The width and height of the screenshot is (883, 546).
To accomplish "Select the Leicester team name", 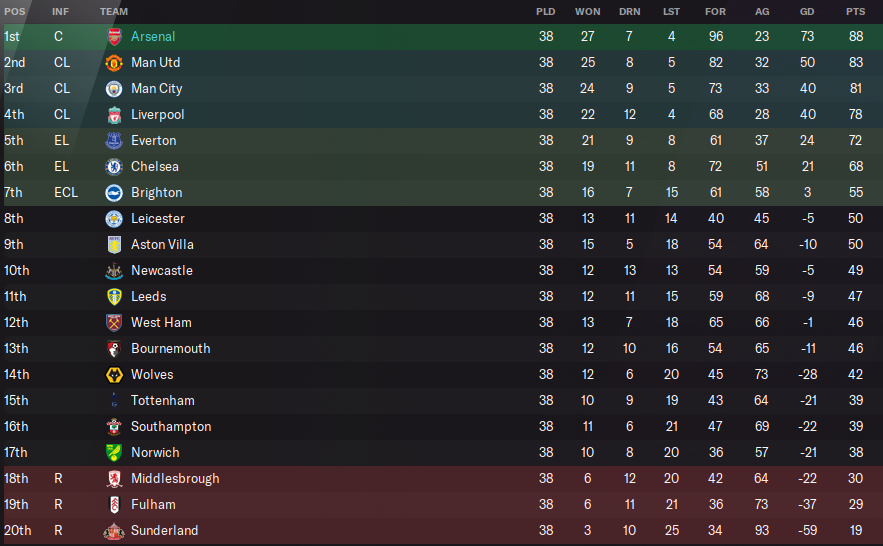I will coord(157,219).
